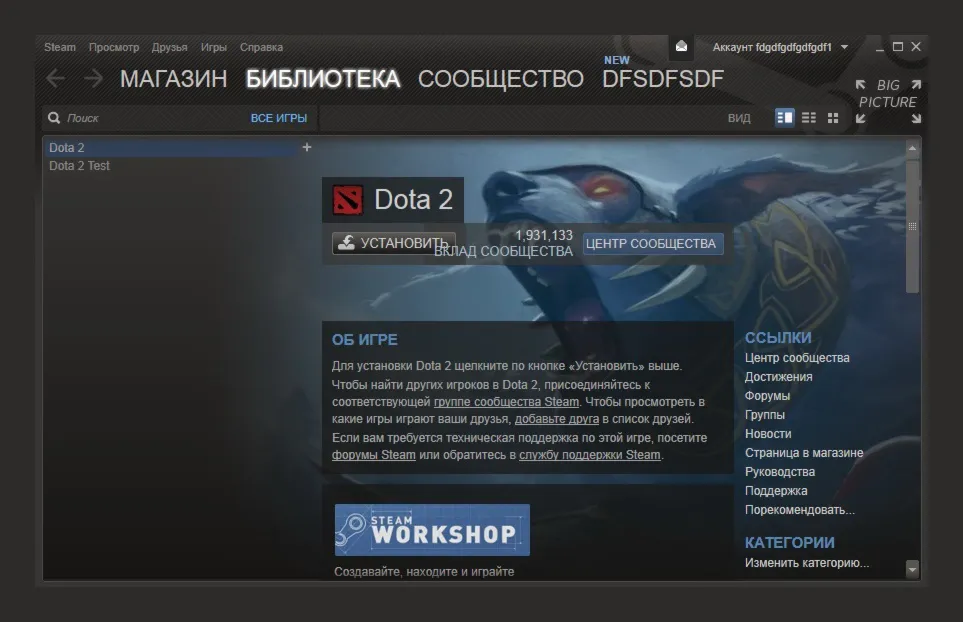Switch to grid view mode icon
Image resolution: width=963 pixels, height=622 pixels.
pyautogui.click(x=833, y=117)
